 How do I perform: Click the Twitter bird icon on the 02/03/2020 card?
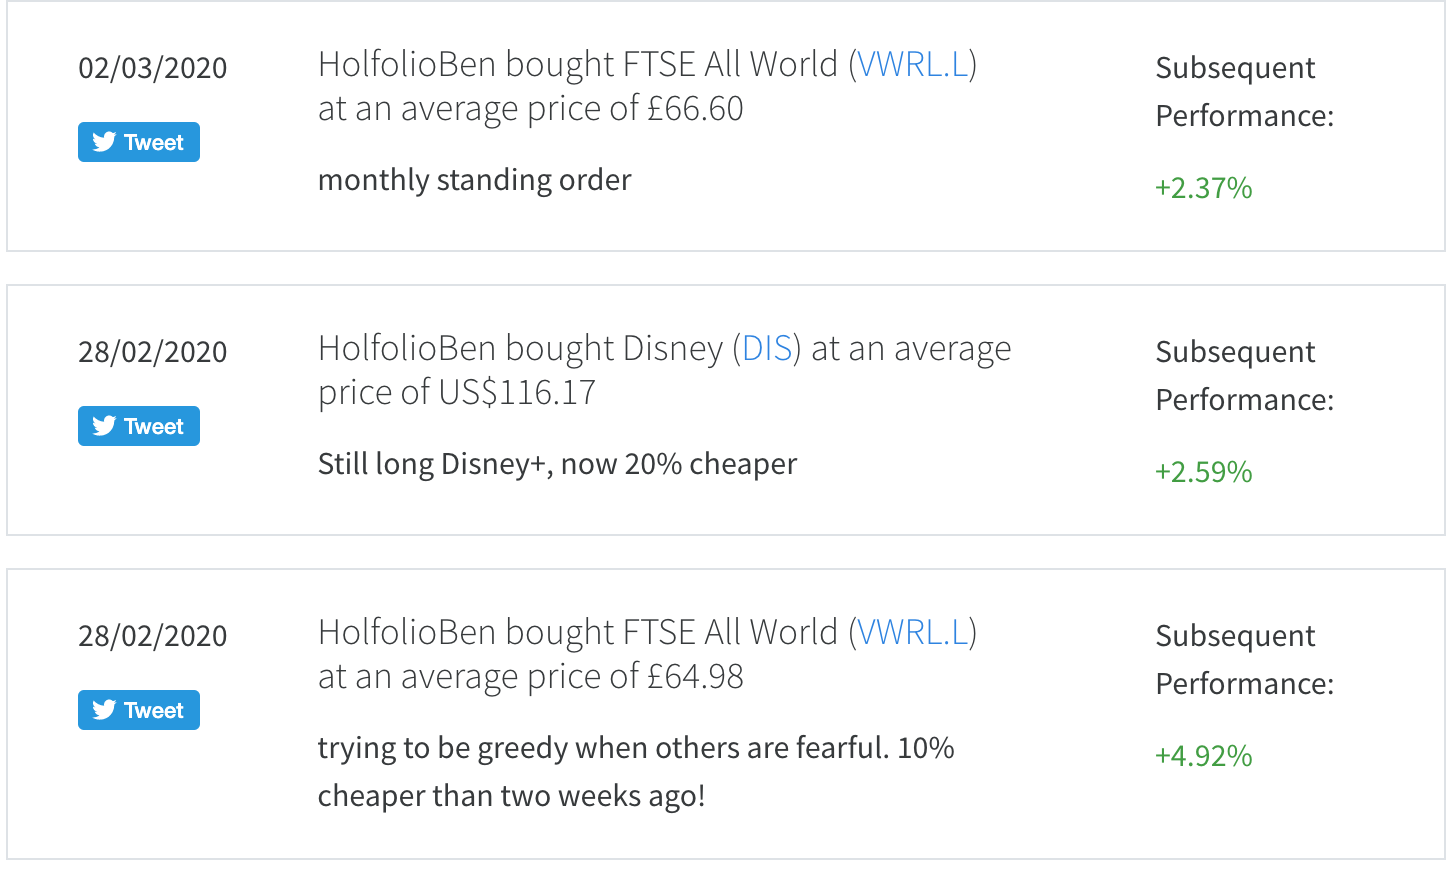[104, 142]
